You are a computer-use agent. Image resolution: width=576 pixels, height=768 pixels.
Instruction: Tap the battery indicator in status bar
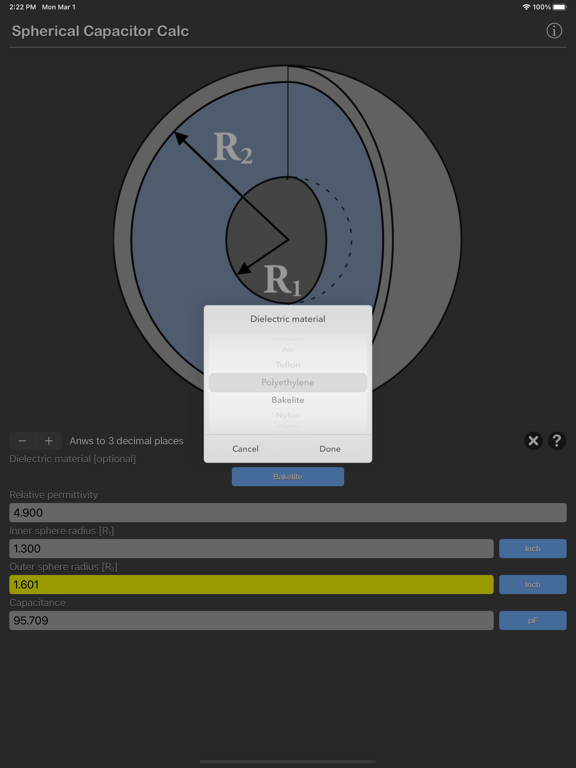coord(559,7)
